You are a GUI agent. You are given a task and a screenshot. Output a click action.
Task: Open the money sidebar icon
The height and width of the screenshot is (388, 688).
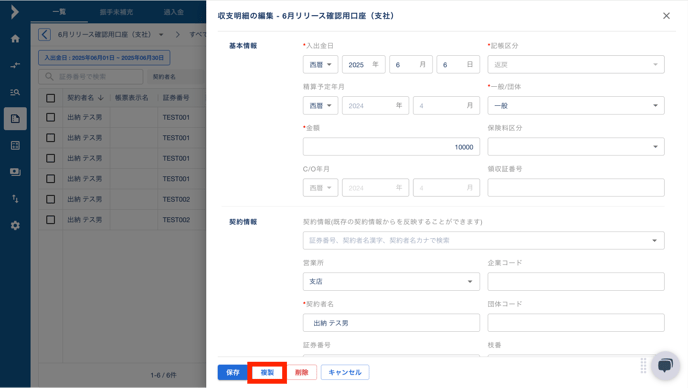15,172
